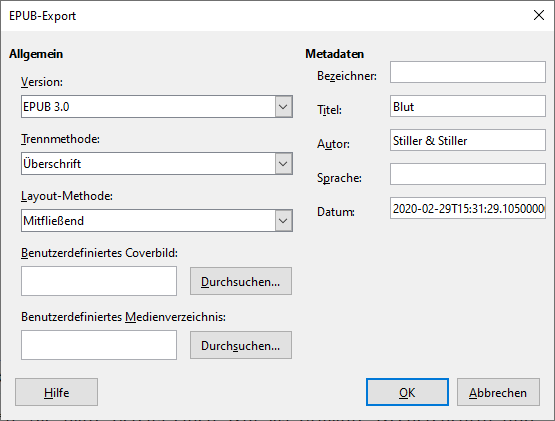Expand the Layout-Methode dropdown arrow
Viewport: 555px width, 421px height.
pyautogui.click(x=283, y=221)
